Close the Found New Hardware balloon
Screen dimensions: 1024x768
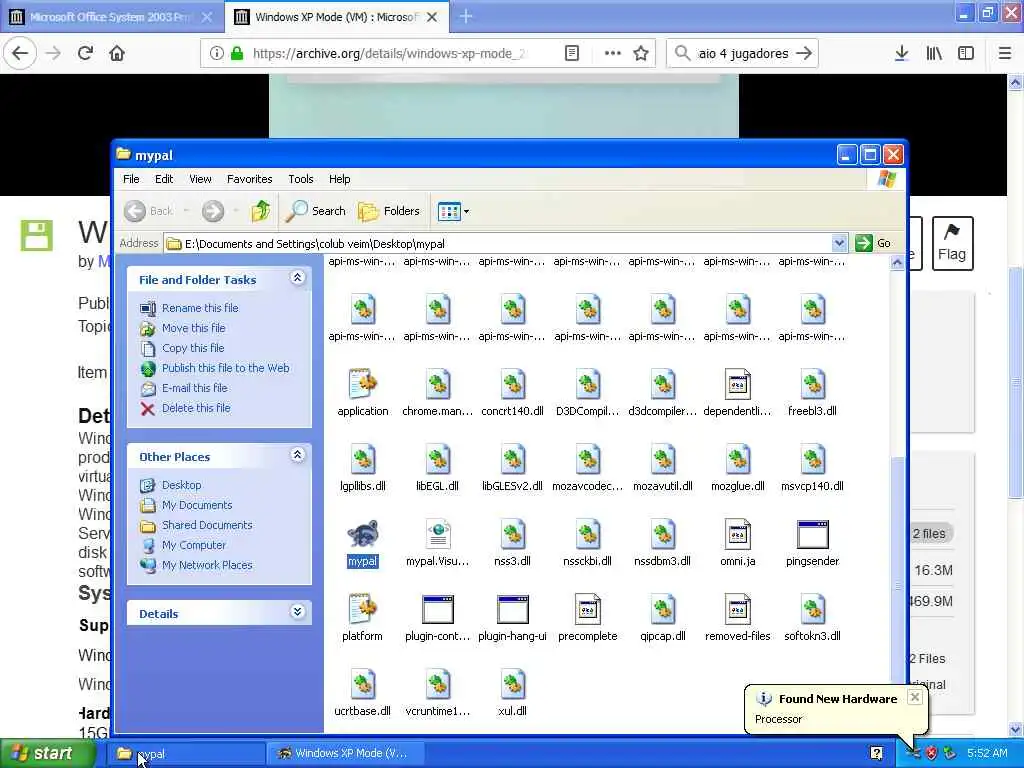[x=915, y=697]
